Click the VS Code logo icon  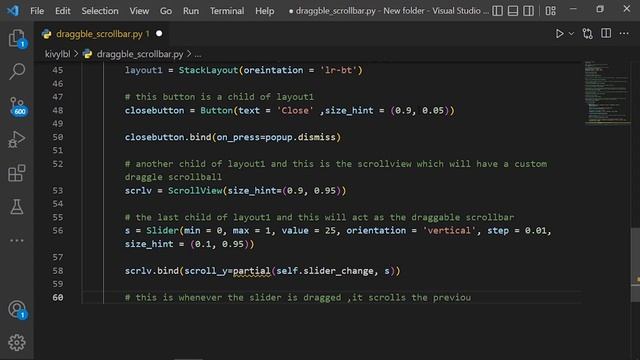pos(13,10)
